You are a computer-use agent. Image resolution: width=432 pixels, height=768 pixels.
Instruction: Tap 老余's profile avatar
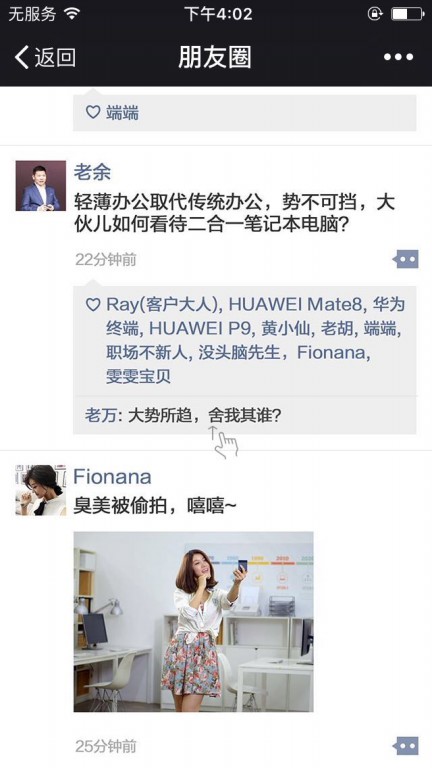(41, 186)
